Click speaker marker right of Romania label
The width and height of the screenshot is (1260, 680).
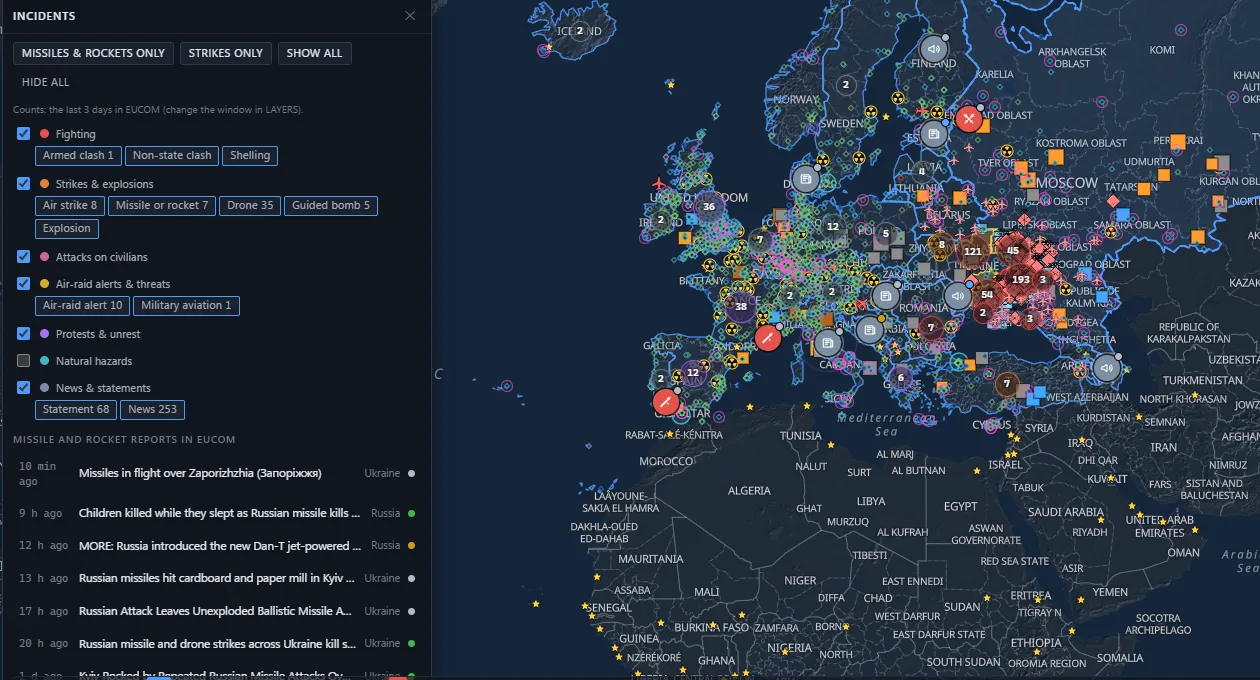[x=958, y=295]
